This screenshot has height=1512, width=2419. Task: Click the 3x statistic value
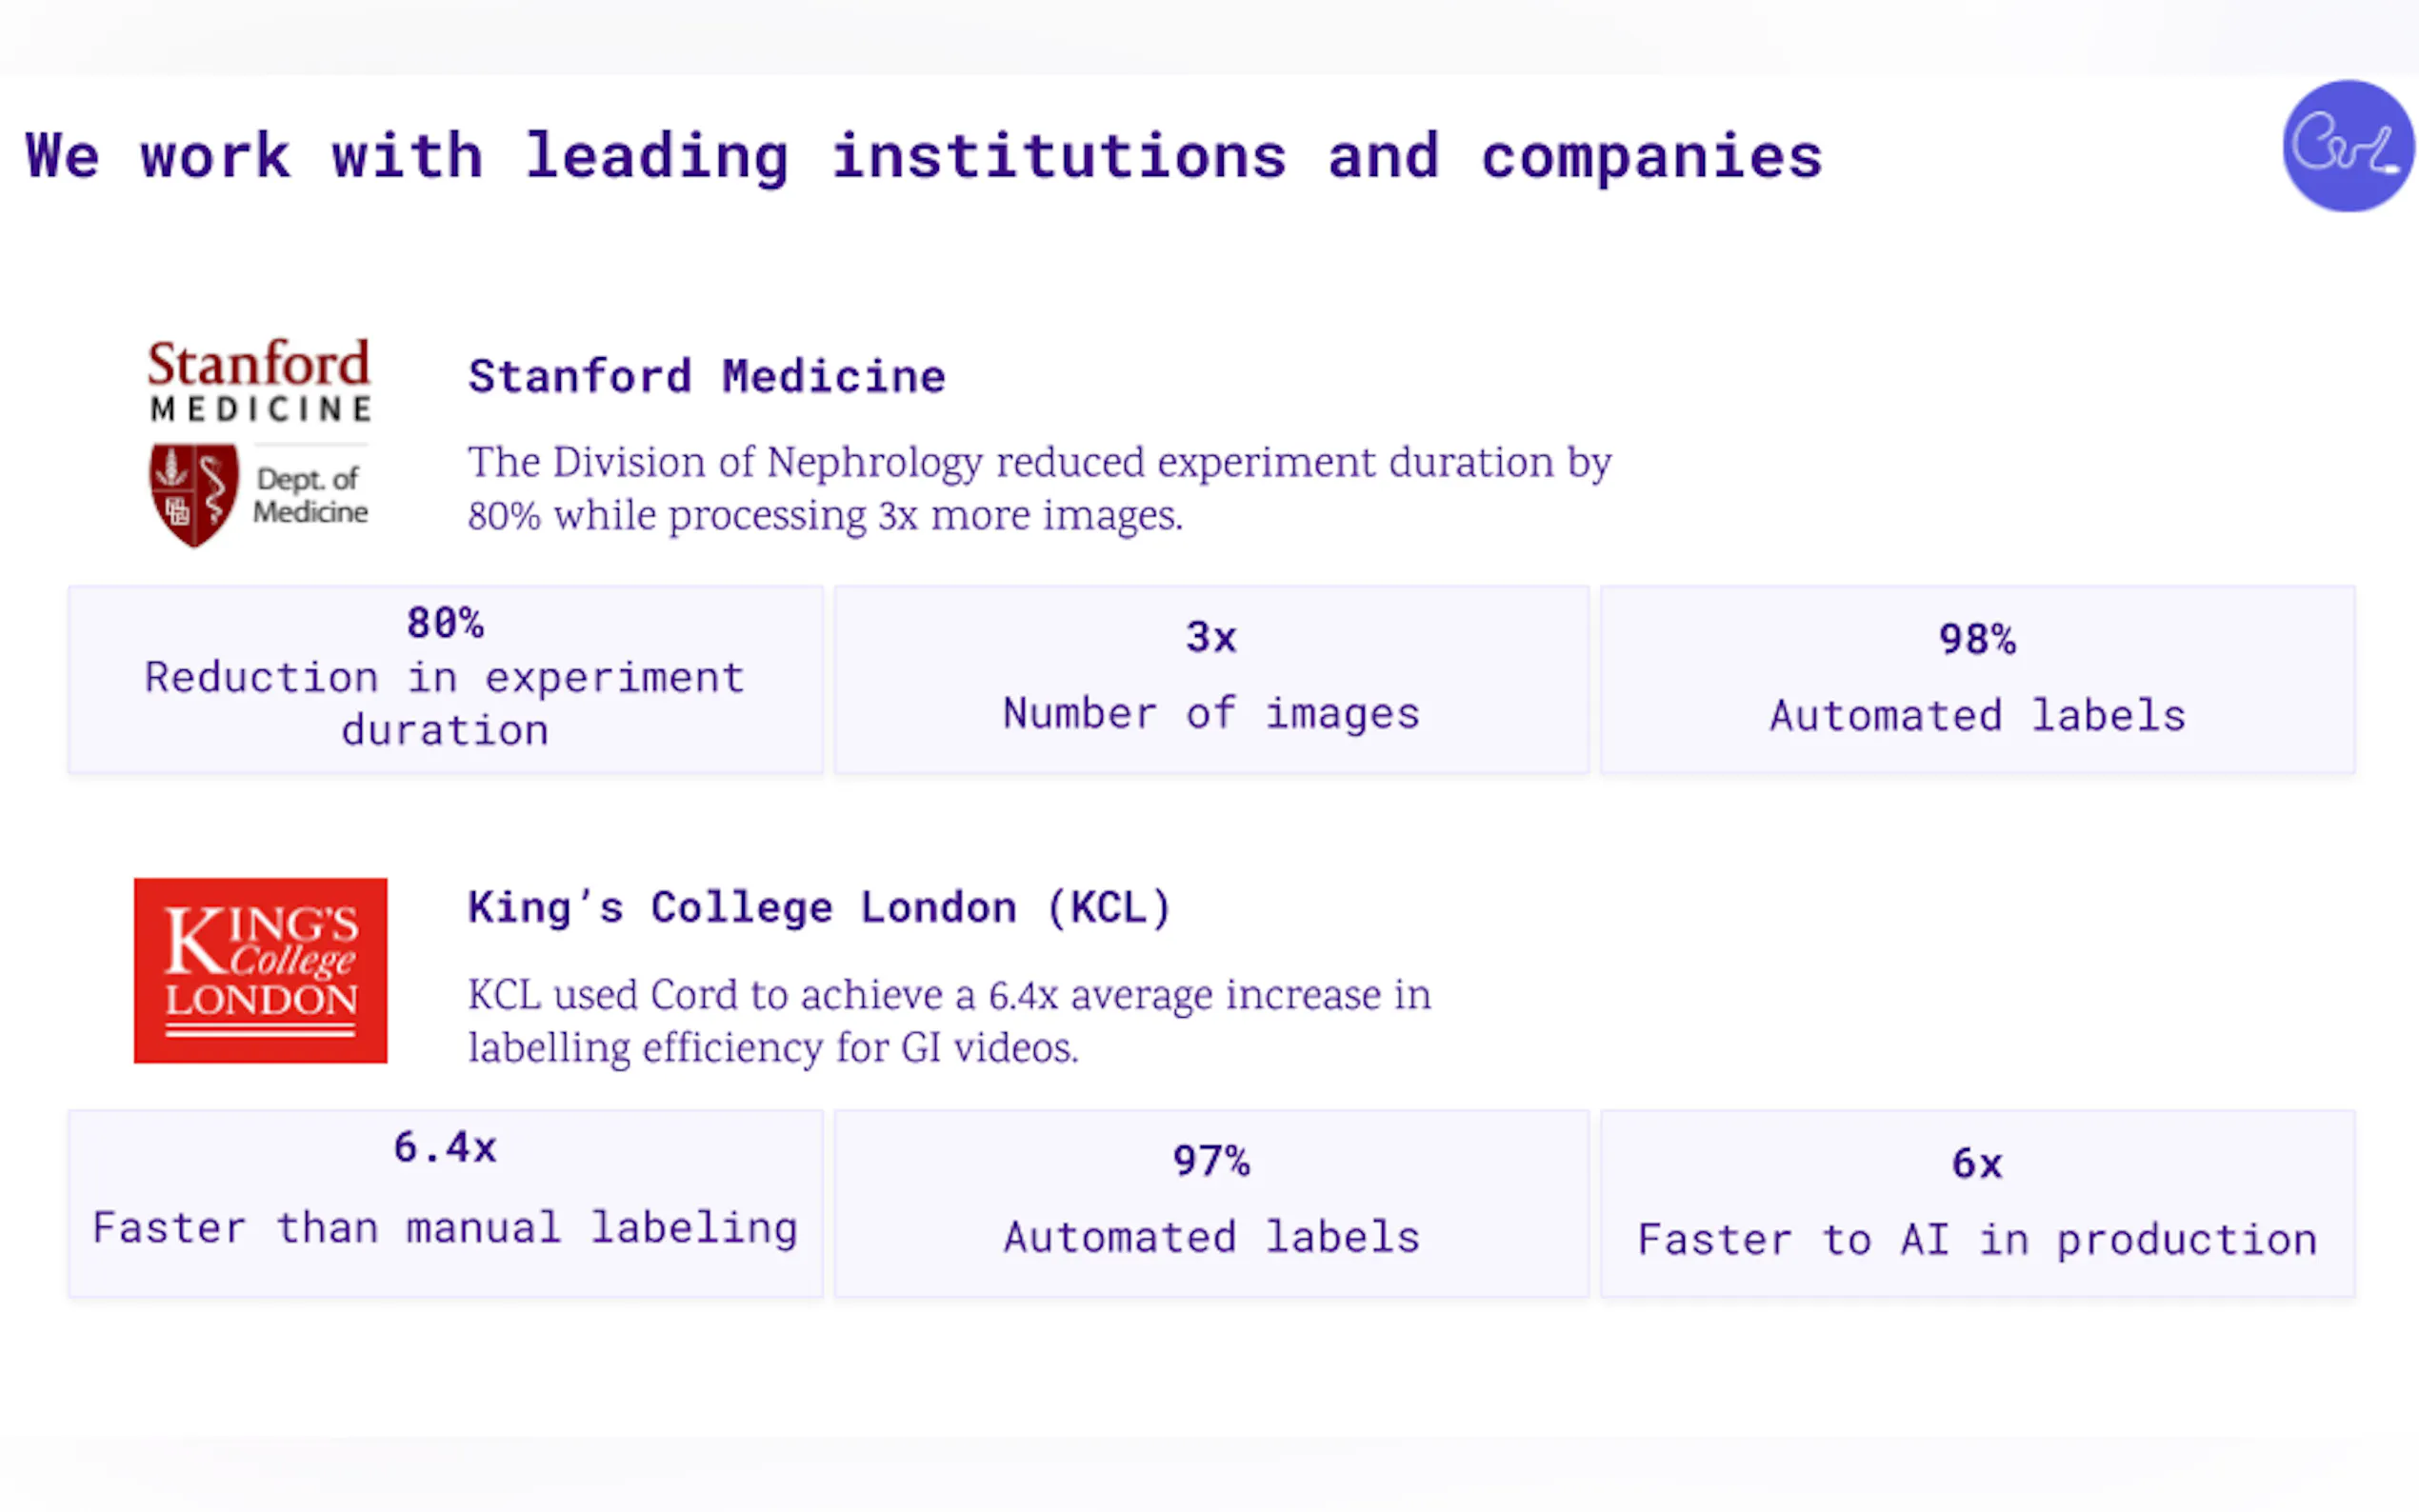coord(1211,638)
